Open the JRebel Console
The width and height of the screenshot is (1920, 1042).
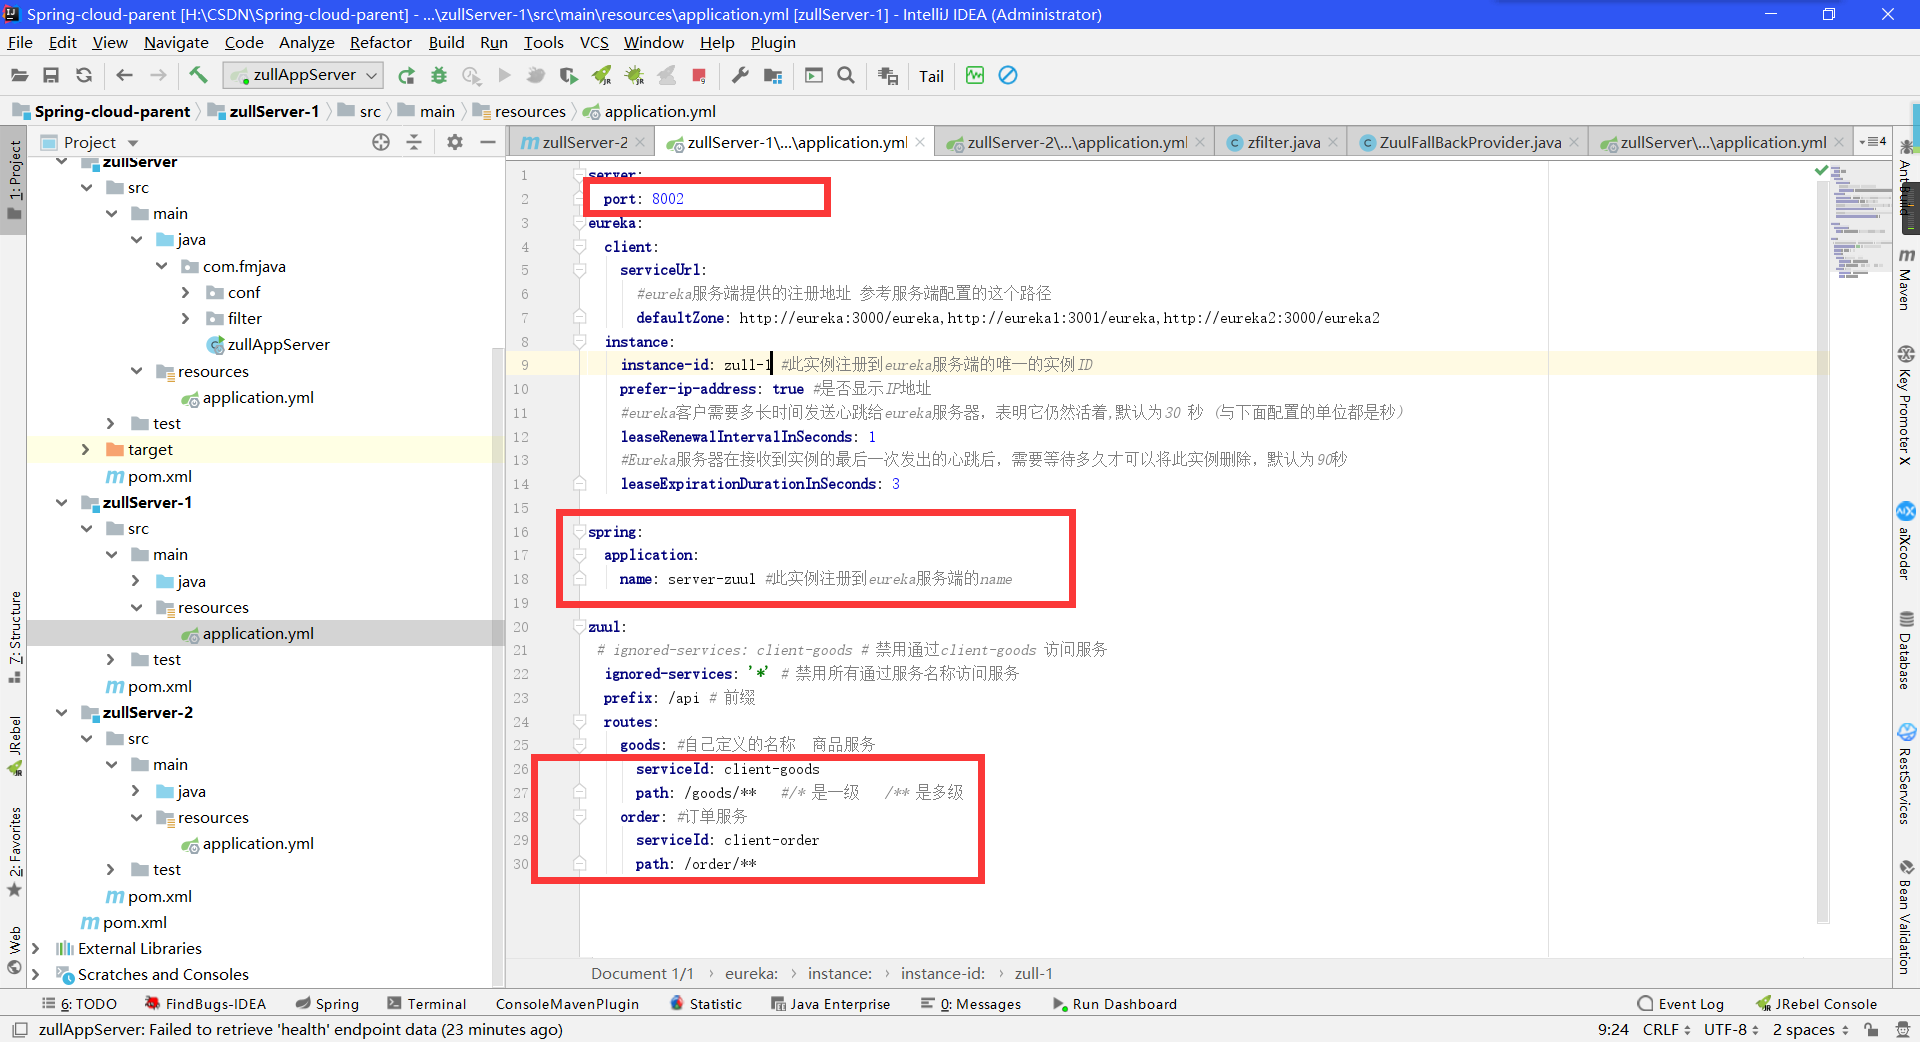[x=1816, y=1004]
